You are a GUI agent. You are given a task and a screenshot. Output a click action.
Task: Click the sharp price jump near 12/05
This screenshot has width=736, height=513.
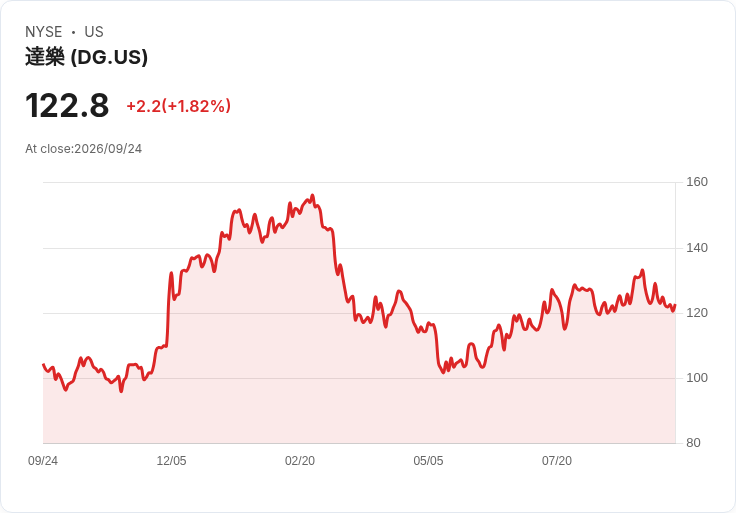click(169, 310)
